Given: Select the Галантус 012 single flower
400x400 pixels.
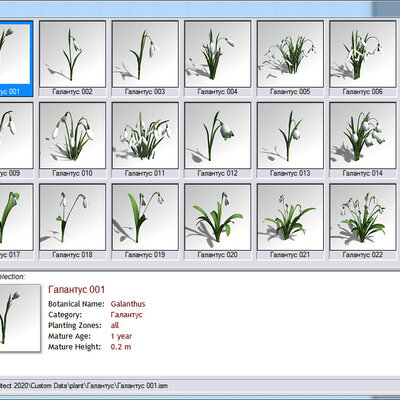Looking at the screenshot, I should pyautogui.click(x=217, y=136).
